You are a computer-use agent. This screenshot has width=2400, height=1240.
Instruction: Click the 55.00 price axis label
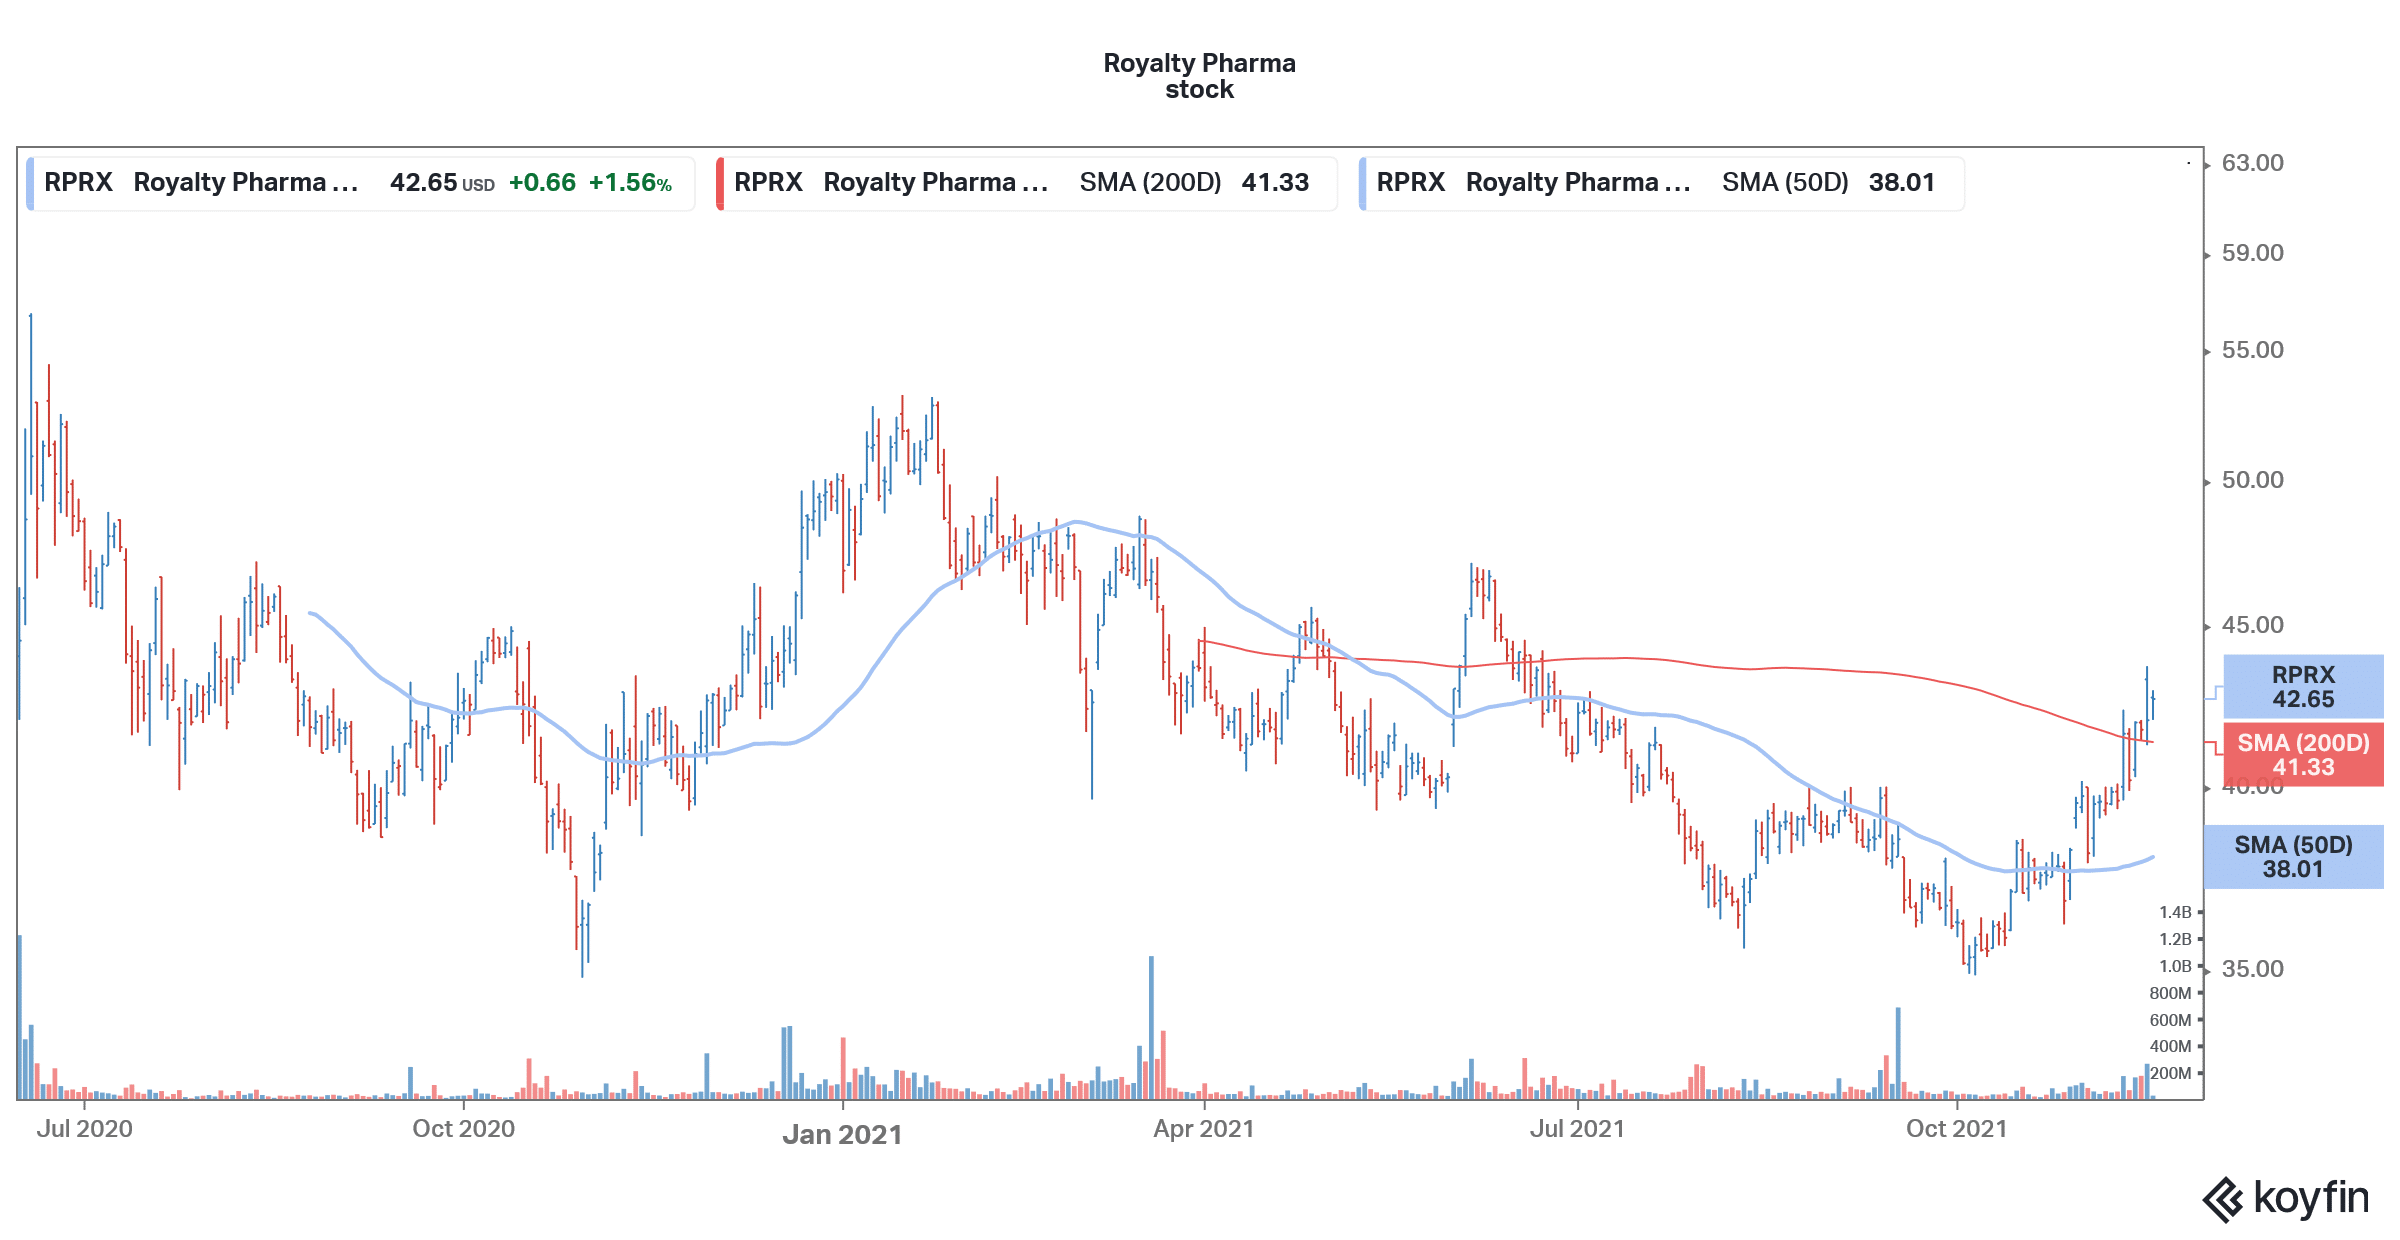pos(2252,350)
